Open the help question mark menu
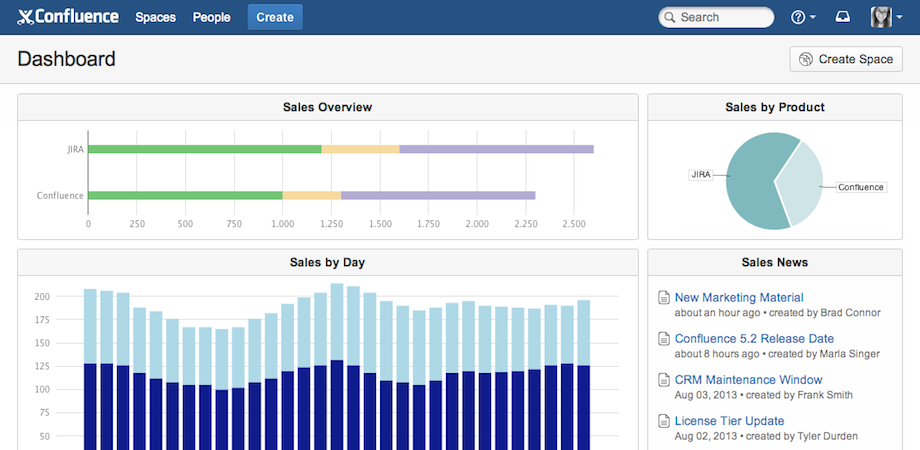 click(x=799, y=17)
